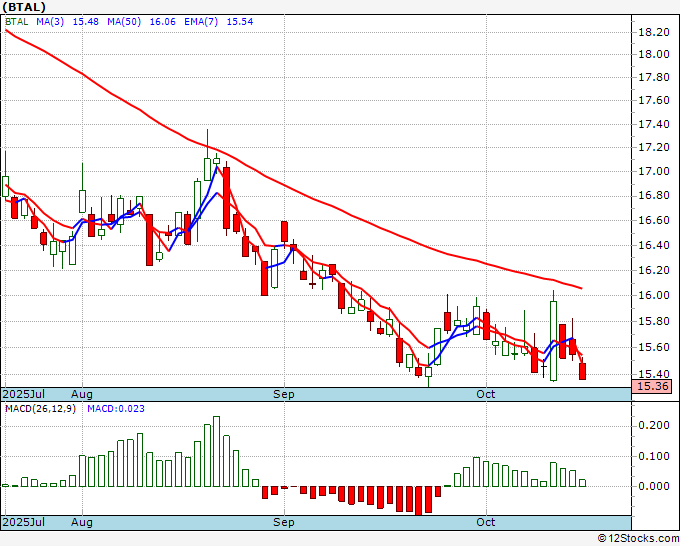Image resolution: width=680 pixels, height=546 pixels.
Task: Click the 12Stocks.com watermark link
Action: (x=637, y=538)
